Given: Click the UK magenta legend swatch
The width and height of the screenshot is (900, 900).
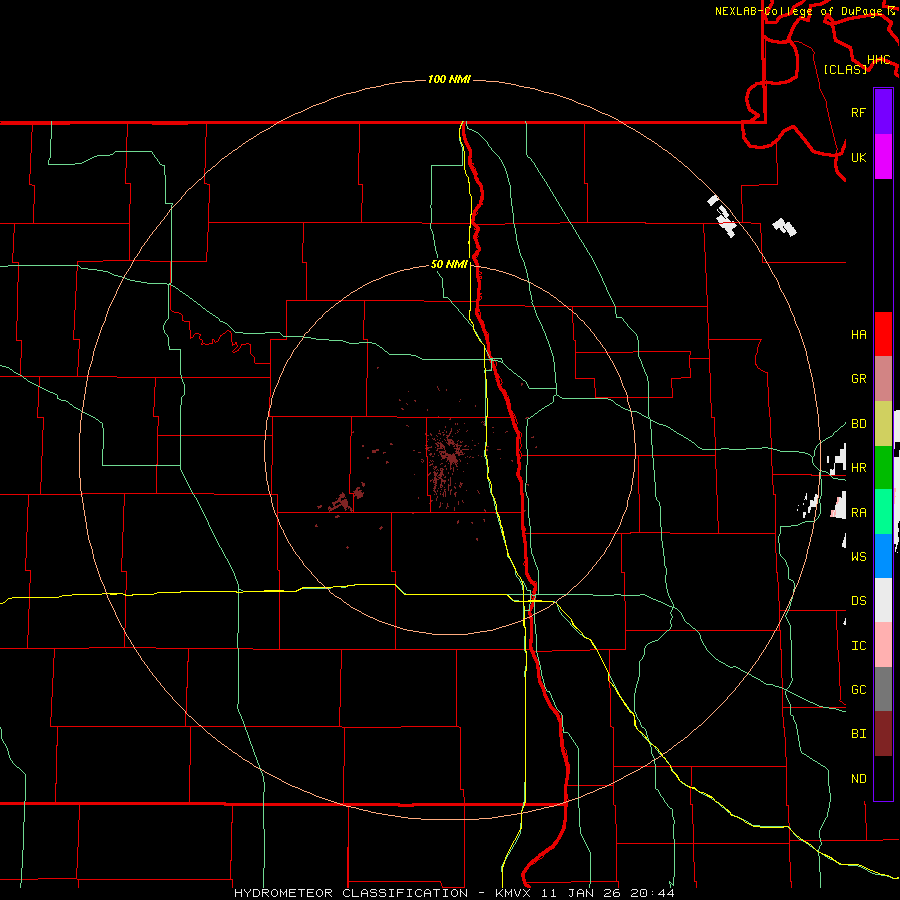Looking at the screenshot, I should [x=883, y=157].
